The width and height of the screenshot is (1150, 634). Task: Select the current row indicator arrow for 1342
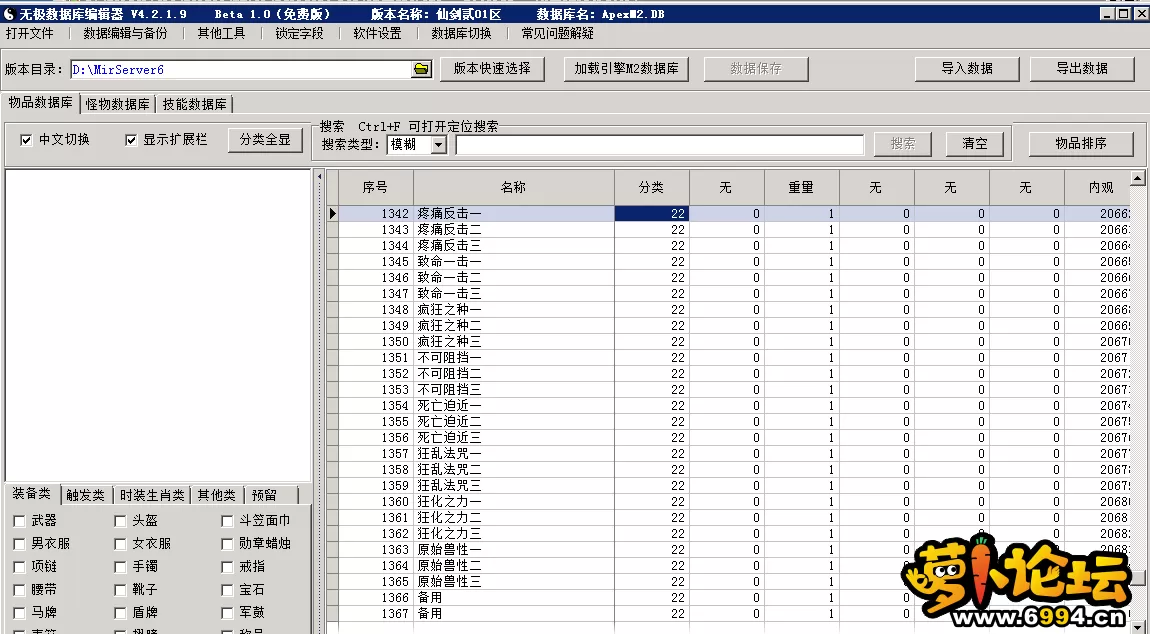(x=332, y=214)
